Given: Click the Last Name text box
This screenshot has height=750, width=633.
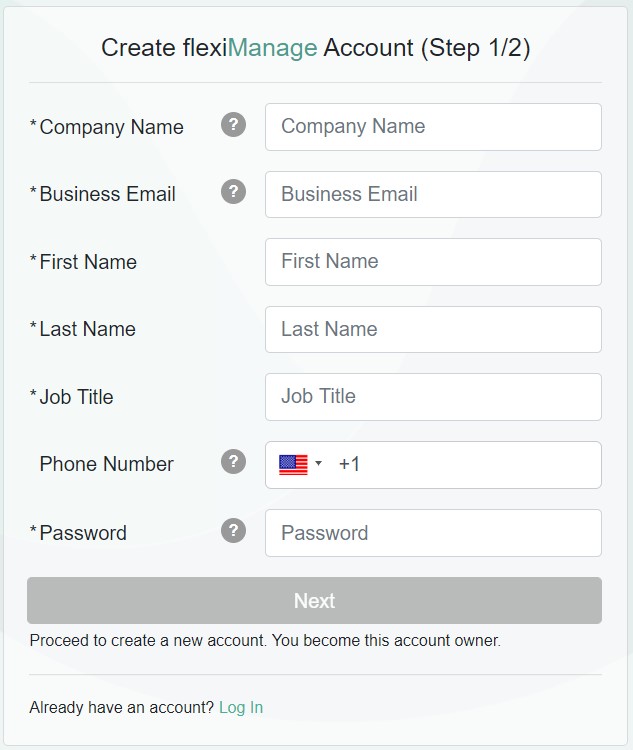Looking at the screenshot, I should click(x=433, y=329).
